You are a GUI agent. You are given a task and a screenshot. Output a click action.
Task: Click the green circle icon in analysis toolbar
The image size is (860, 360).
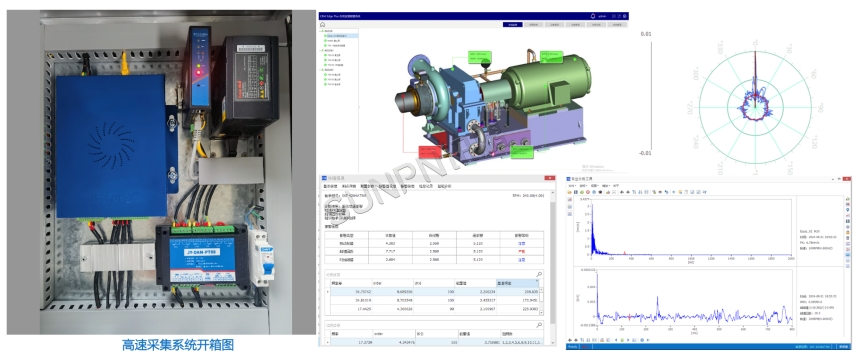[582, 192]
